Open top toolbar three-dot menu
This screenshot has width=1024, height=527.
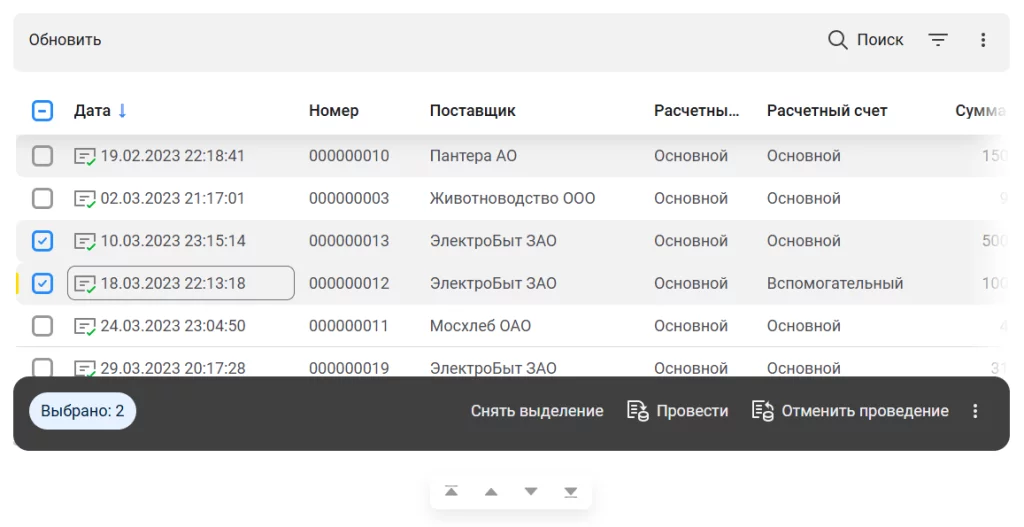click(983, 40)
